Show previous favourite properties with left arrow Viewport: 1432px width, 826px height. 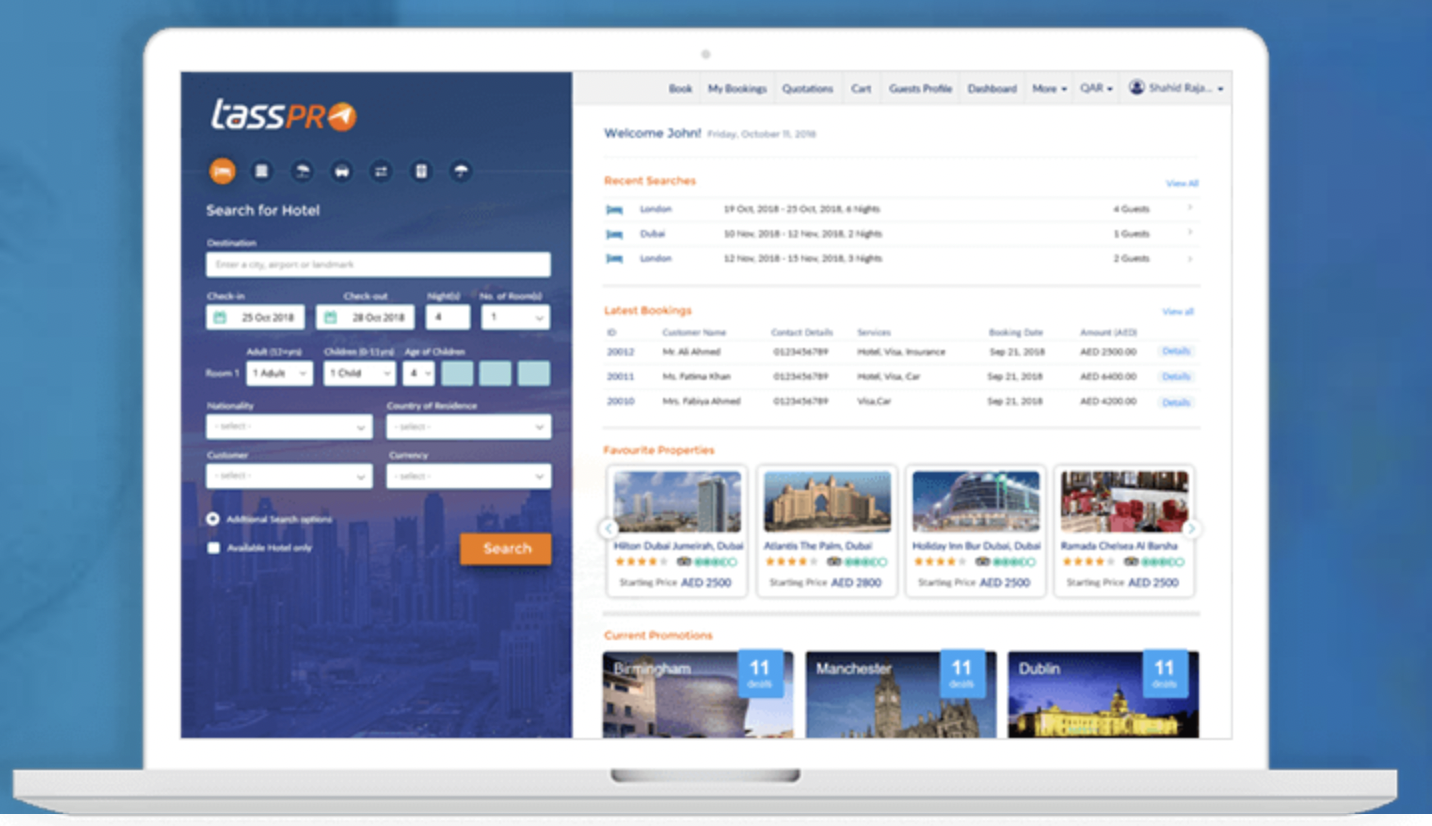608,528
